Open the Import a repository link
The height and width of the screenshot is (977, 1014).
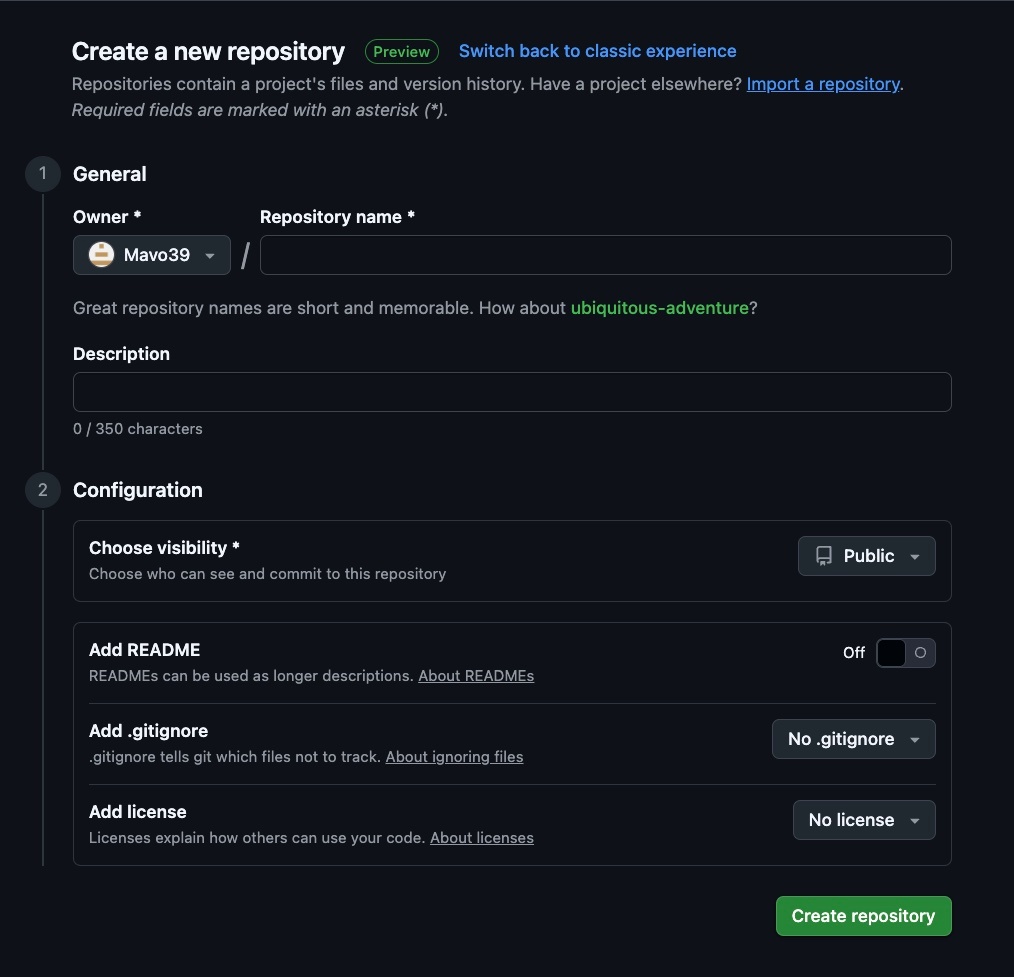pos(823,84)
